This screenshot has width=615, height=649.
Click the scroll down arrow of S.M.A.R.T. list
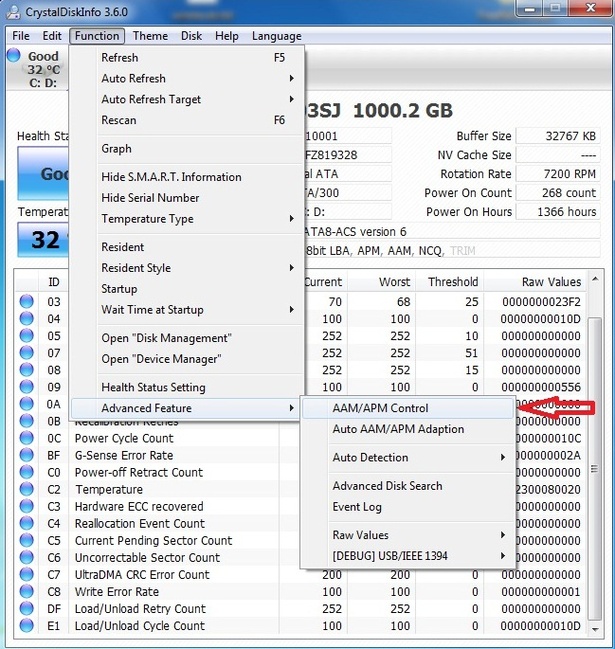(595, 629)
